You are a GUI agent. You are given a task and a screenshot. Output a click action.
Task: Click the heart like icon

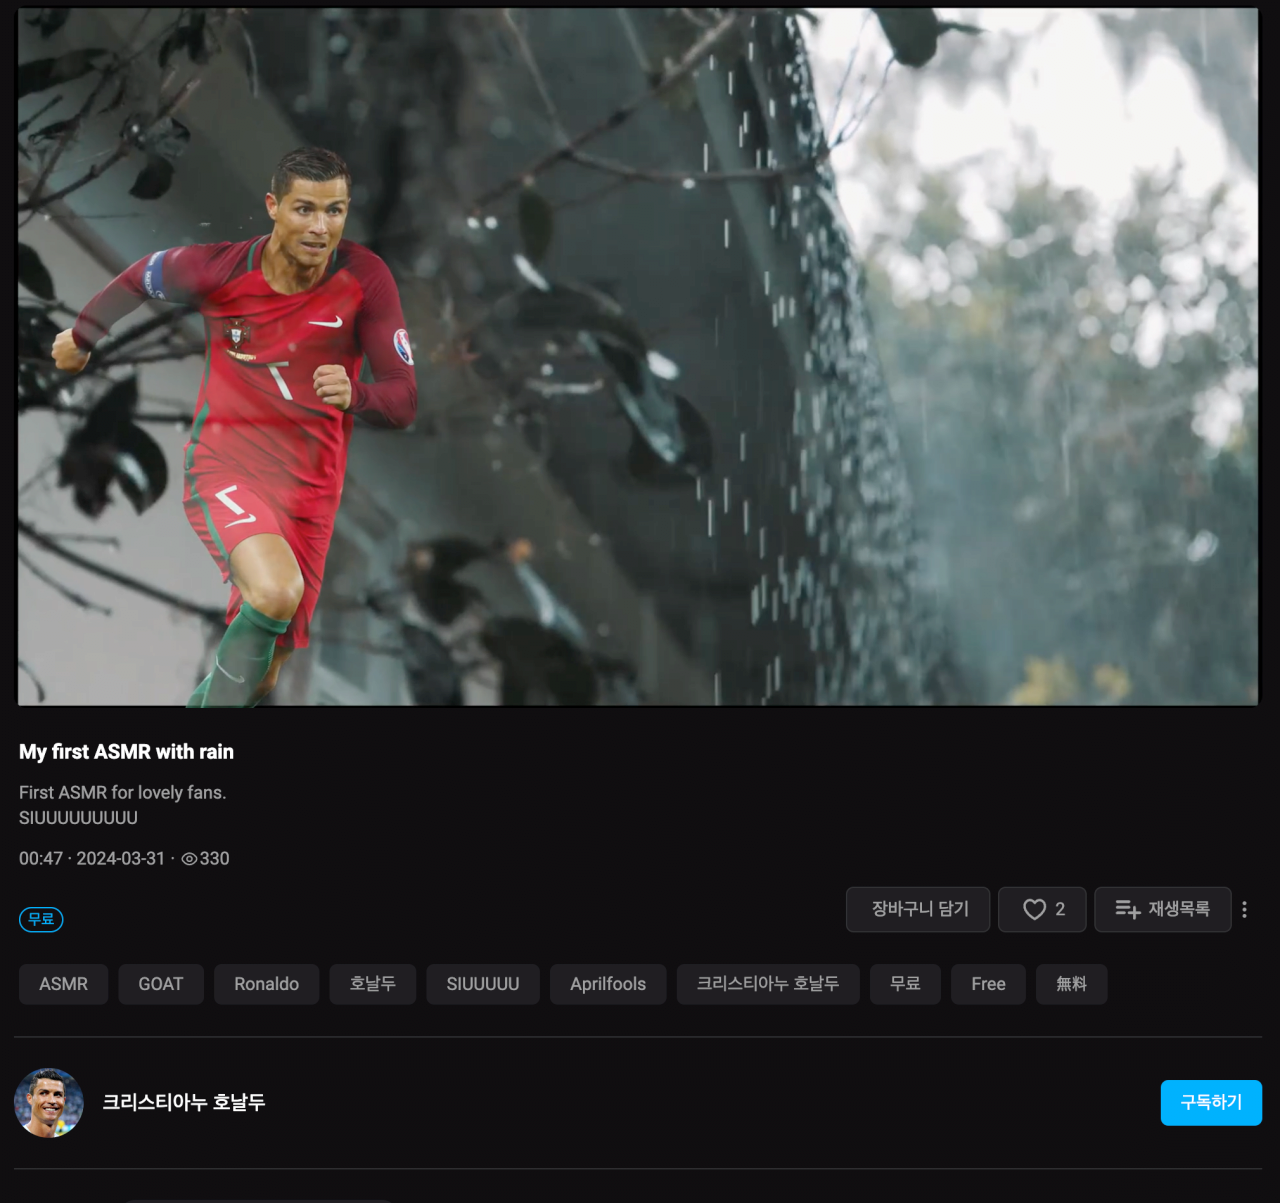[1034, 909]
